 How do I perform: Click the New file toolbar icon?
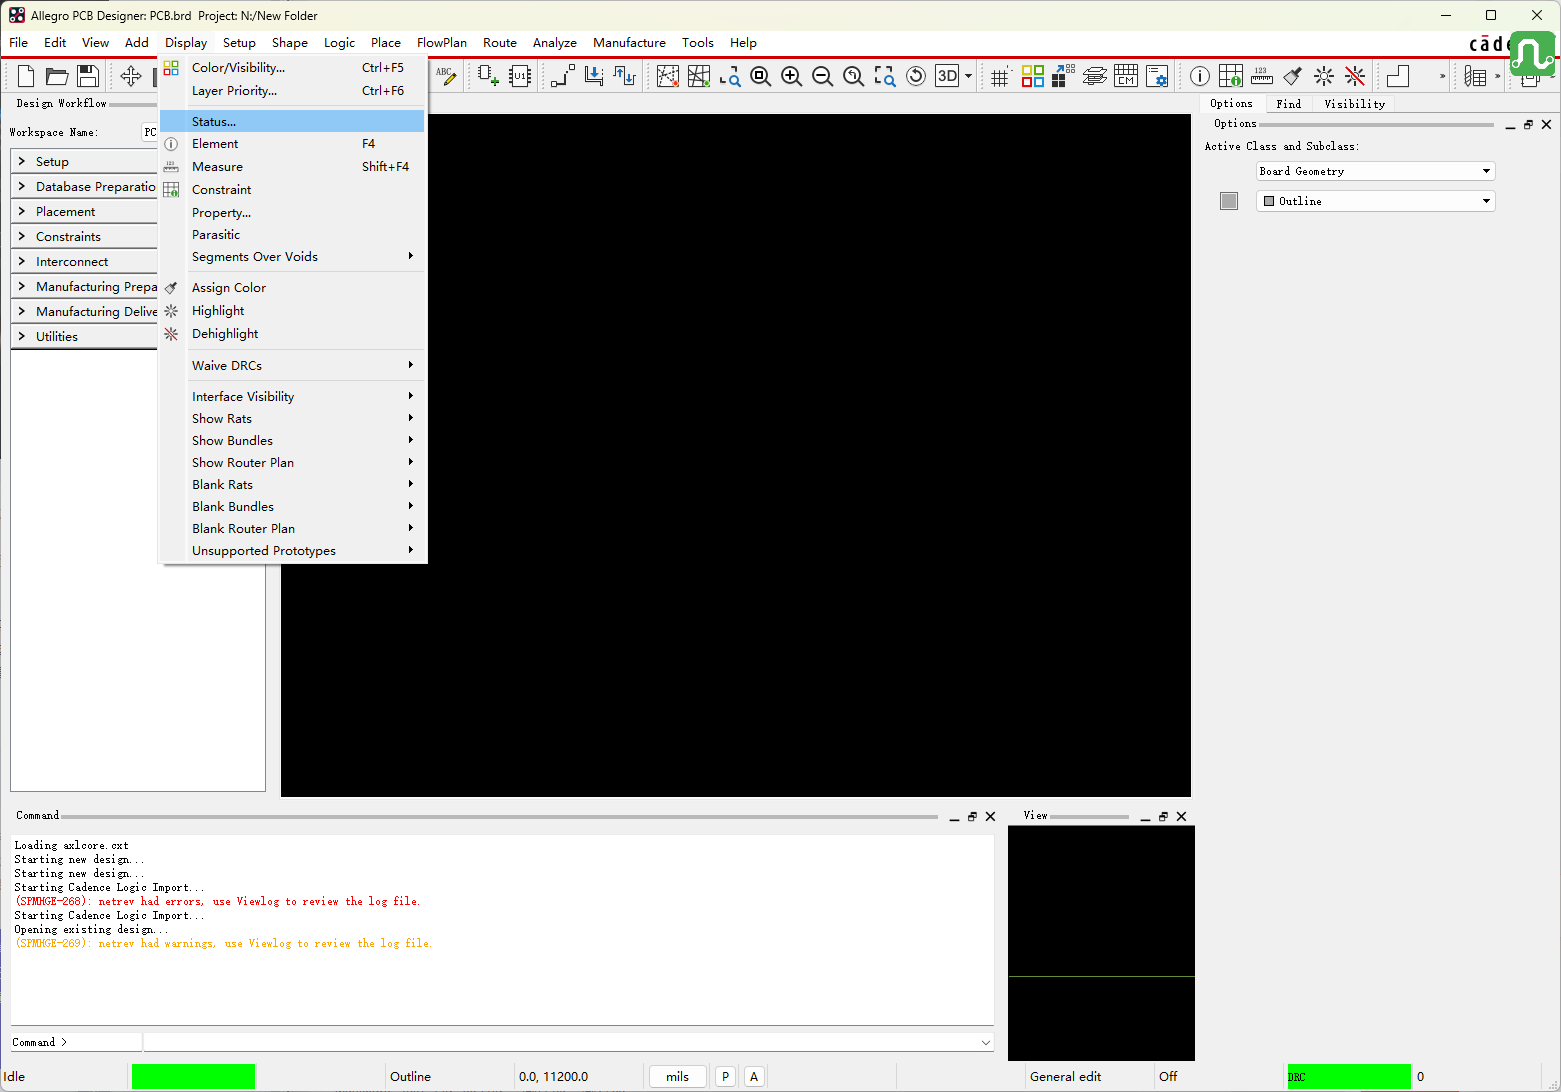click(x=26, y=76)
